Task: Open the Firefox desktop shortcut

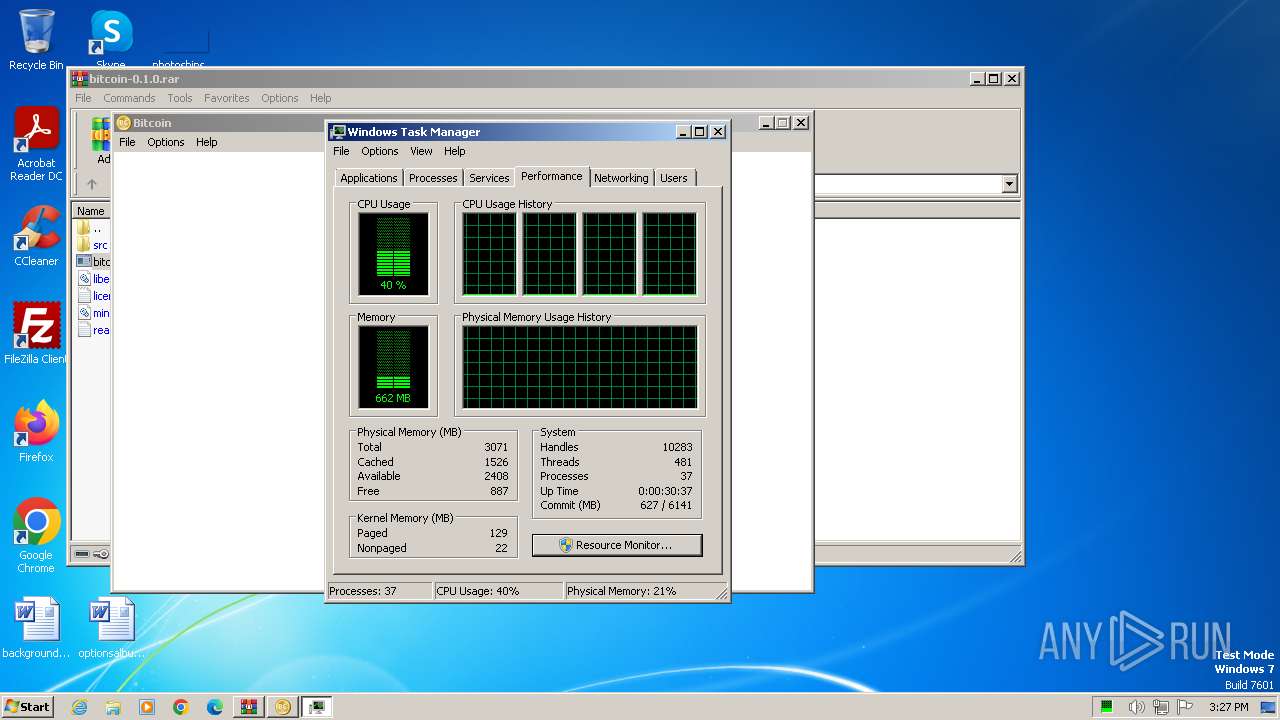Action: coord(36,432)
